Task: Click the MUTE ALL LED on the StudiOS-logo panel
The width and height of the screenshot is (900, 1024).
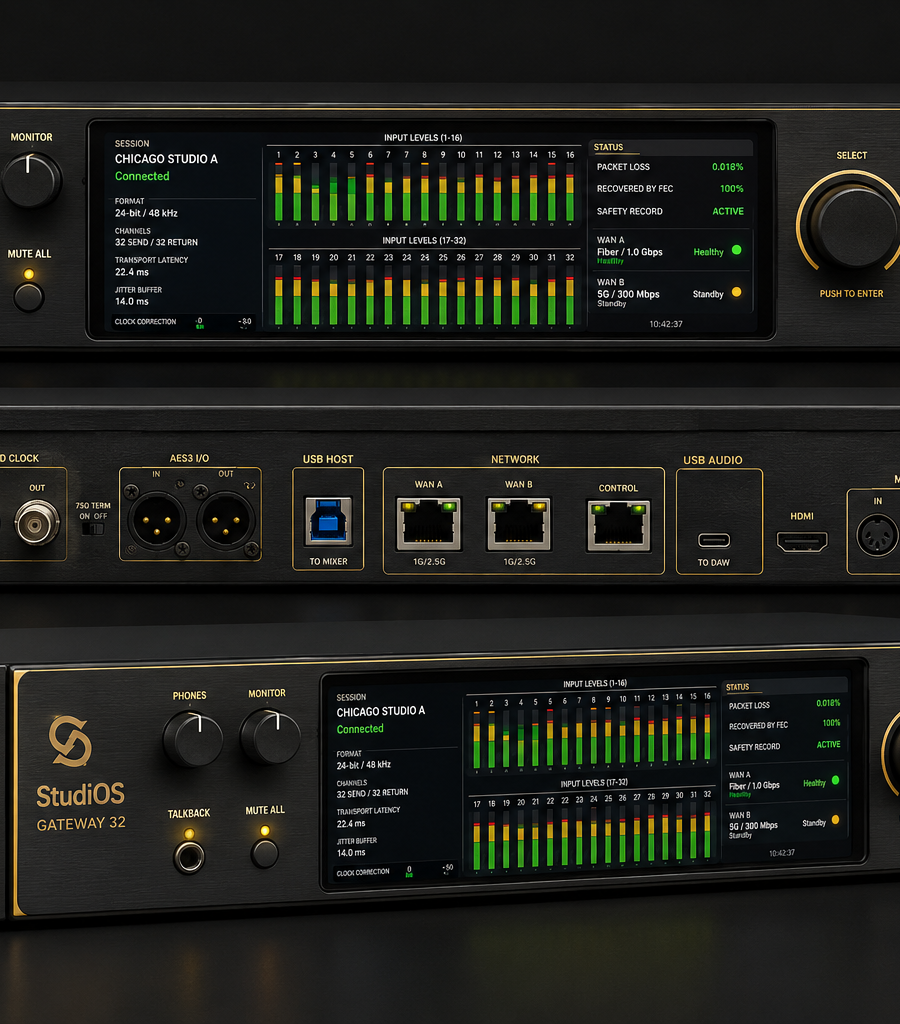Action: [x=265, y=831]
